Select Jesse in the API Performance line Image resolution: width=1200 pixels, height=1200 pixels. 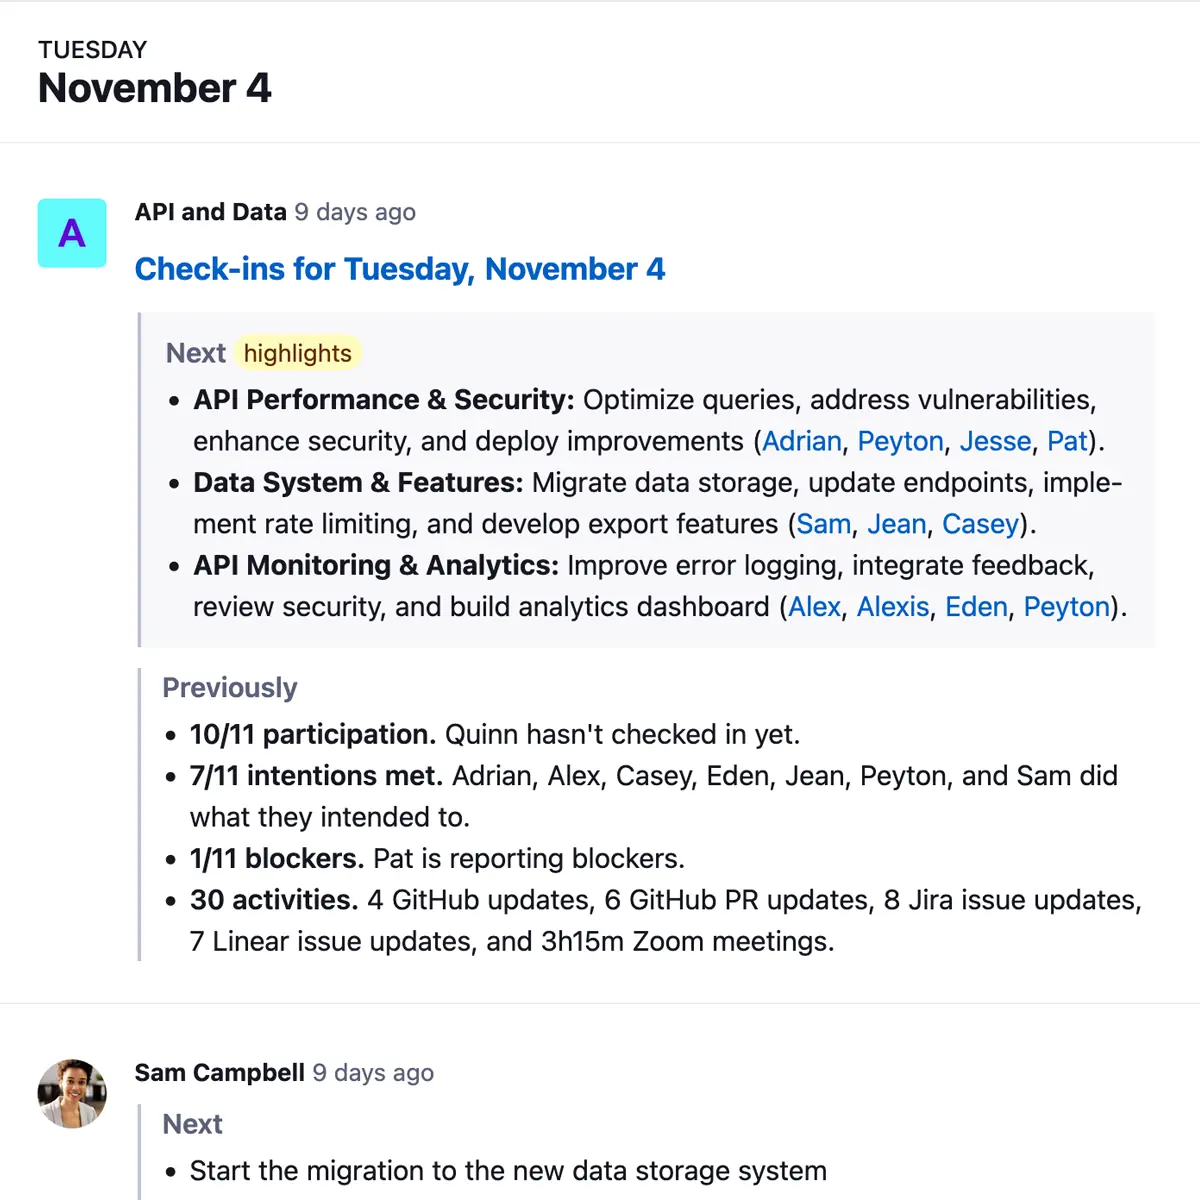coord(995,441)
